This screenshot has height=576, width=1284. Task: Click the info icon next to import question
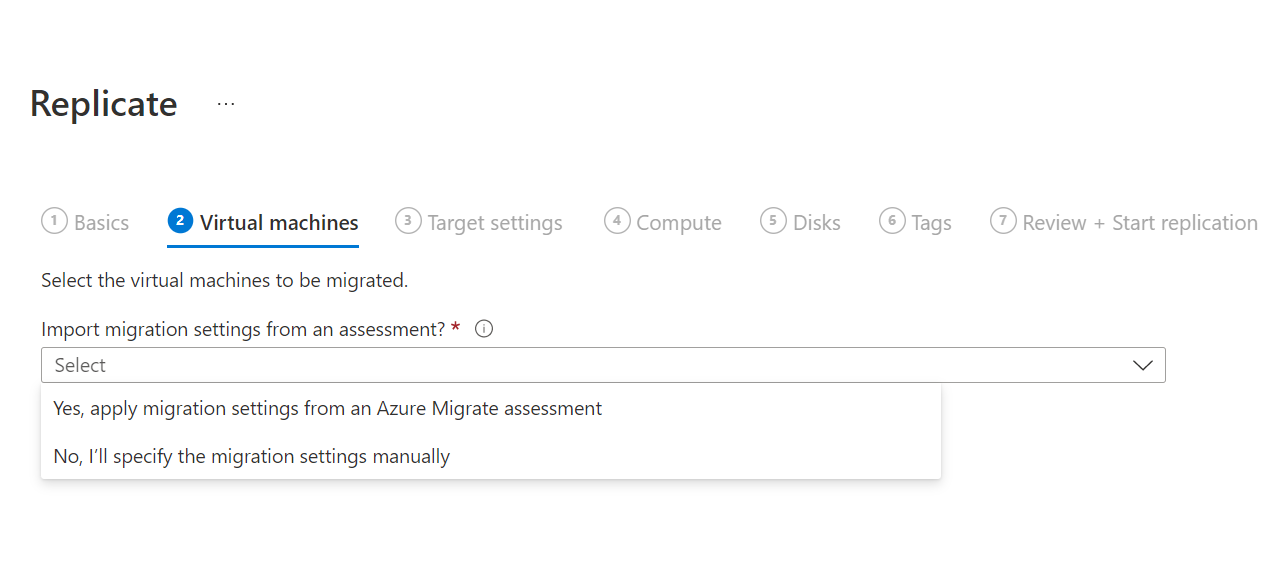pos(484,328)
